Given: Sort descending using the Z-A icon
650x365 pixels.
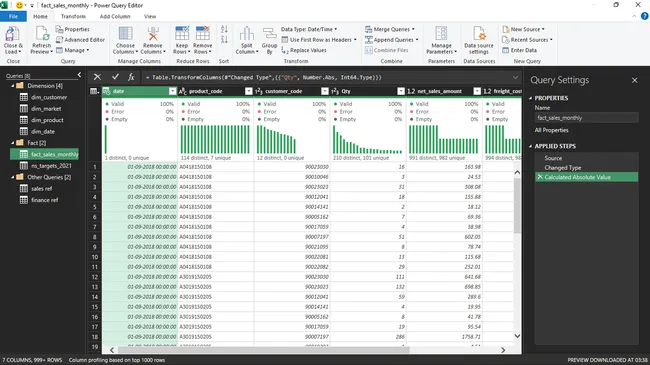Looking at the screenshot, I should pos(224,40).
